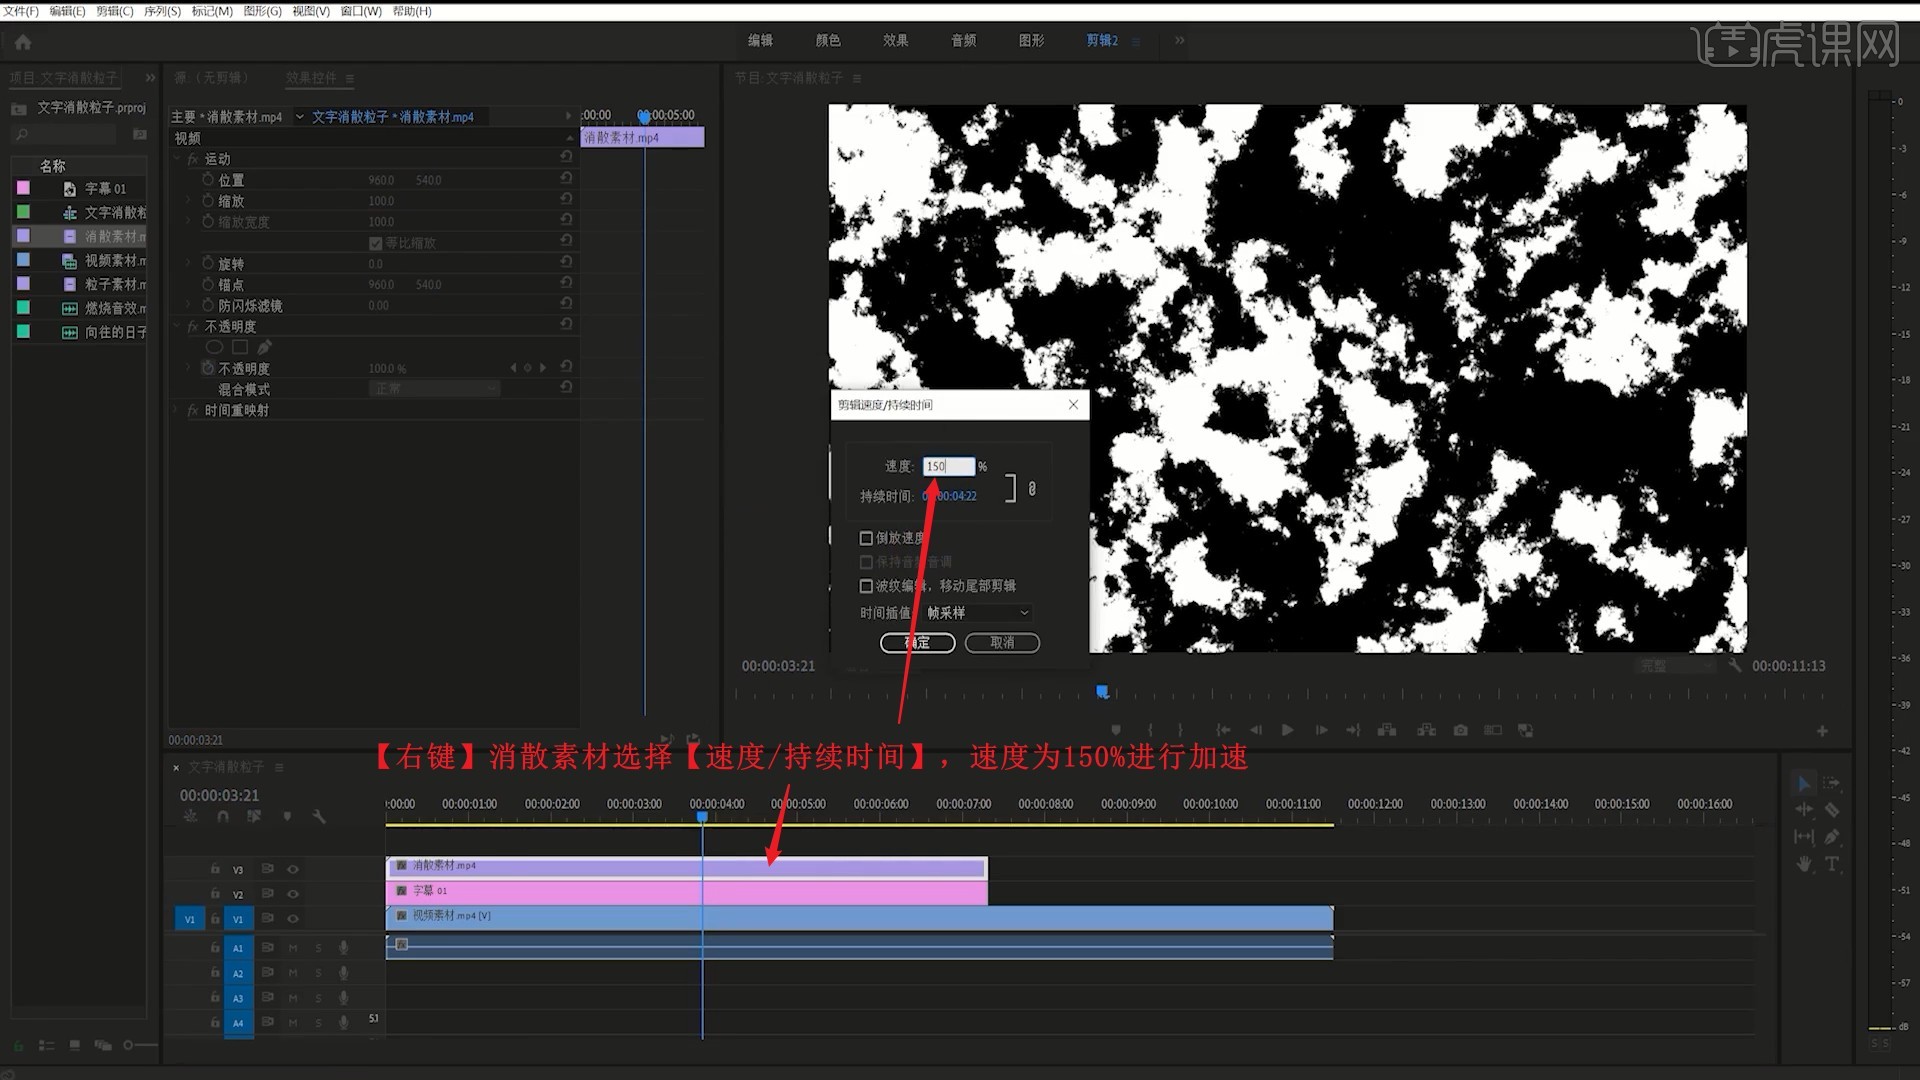Click timeline Add Marker icon

click(288, 817)
